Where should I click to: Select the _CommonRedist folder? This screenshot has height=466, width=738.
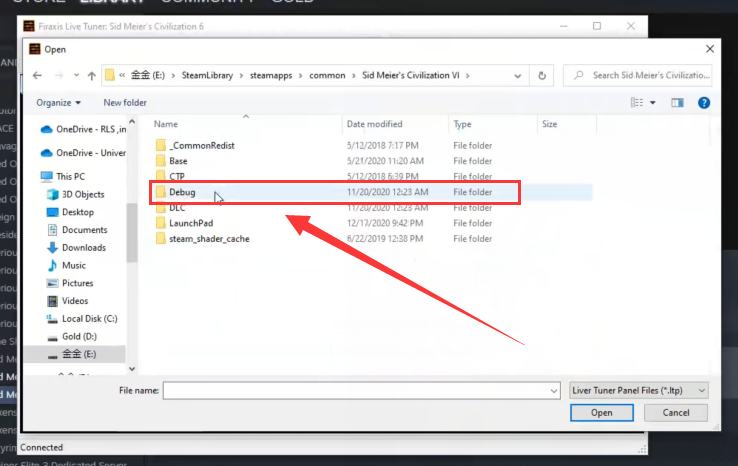[201, 145]
